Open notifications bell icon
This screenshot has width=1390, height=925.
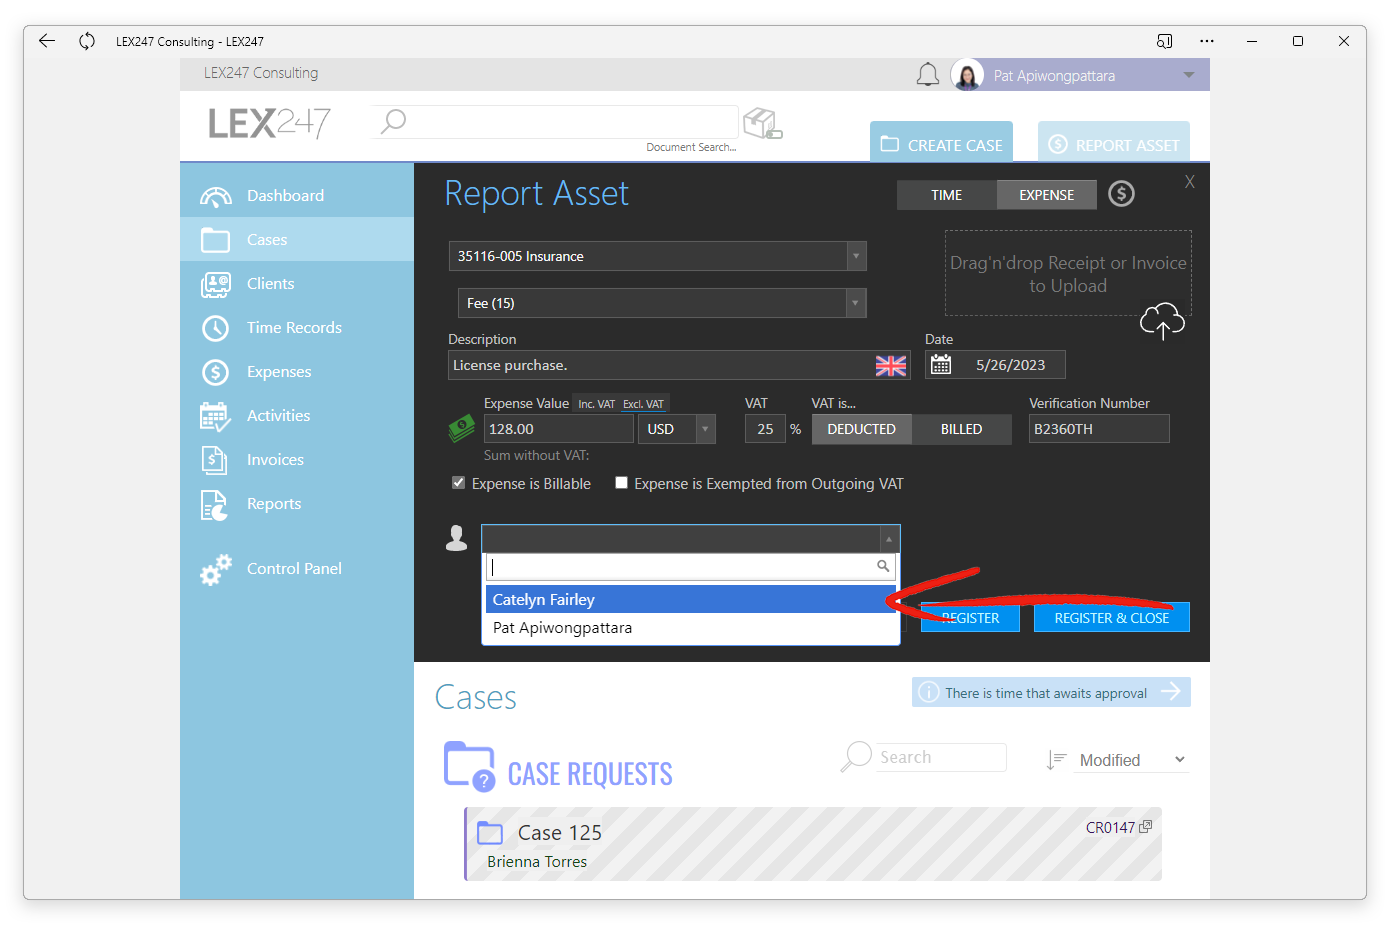(928, 75)
